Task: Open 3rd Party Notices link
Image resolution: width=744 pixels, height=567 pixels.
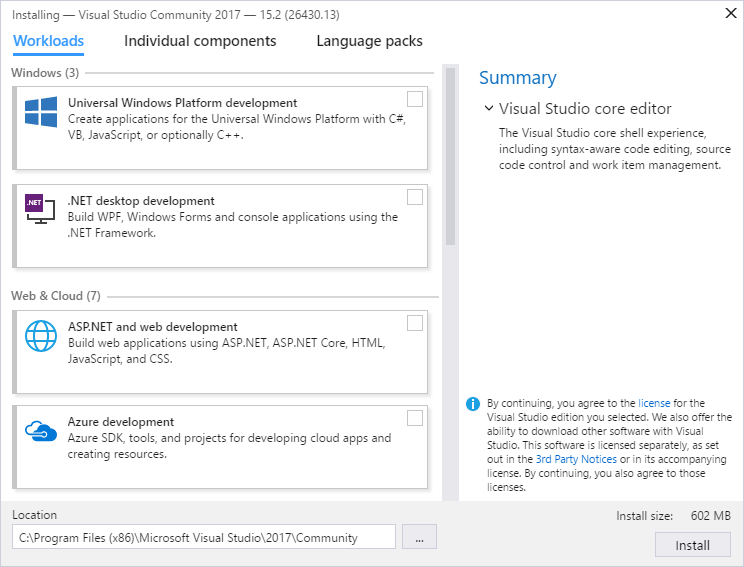Action: click(x=576, y=459)
